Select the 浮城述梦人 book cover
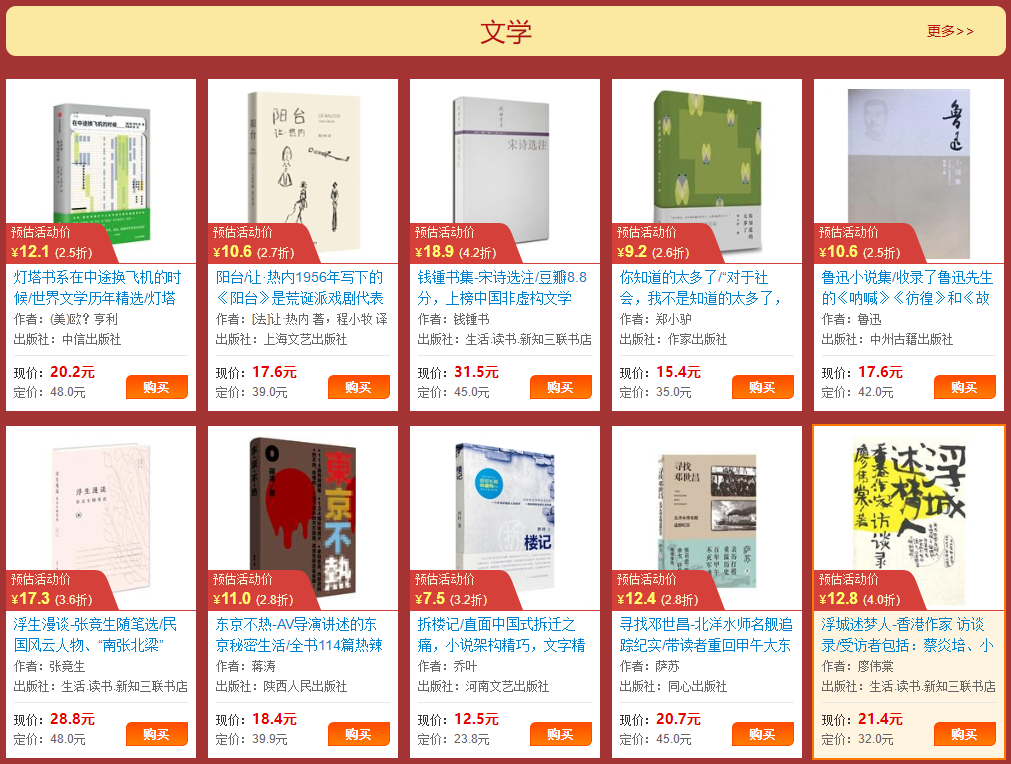Image resolution: width=1011 pixels, height=764 pixels. (x=909, y=506)
